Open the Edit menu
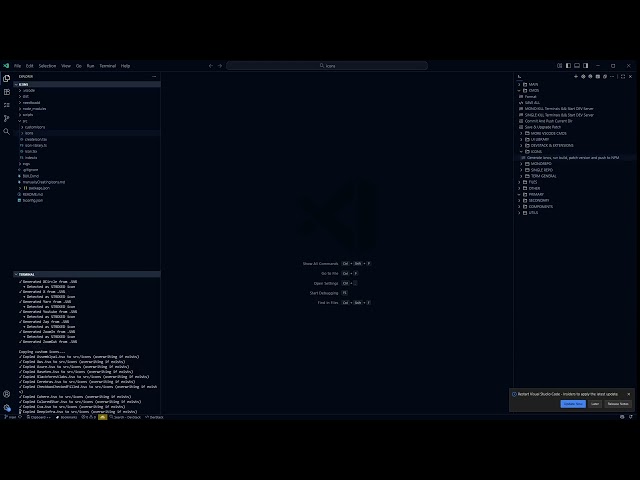640x480 pixels. click(x=29, y=66)
